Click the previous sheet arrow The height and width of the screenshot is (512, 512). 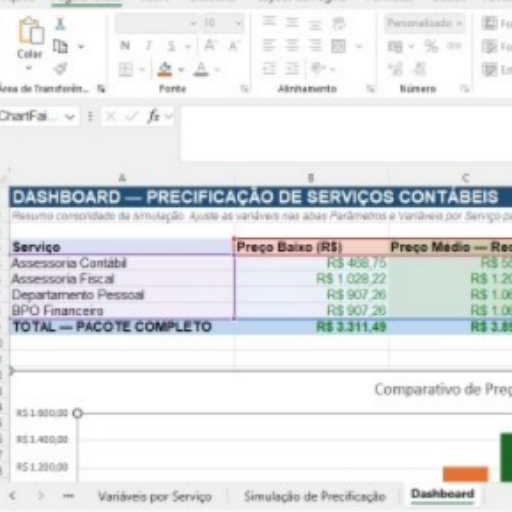tap(13, 496)
